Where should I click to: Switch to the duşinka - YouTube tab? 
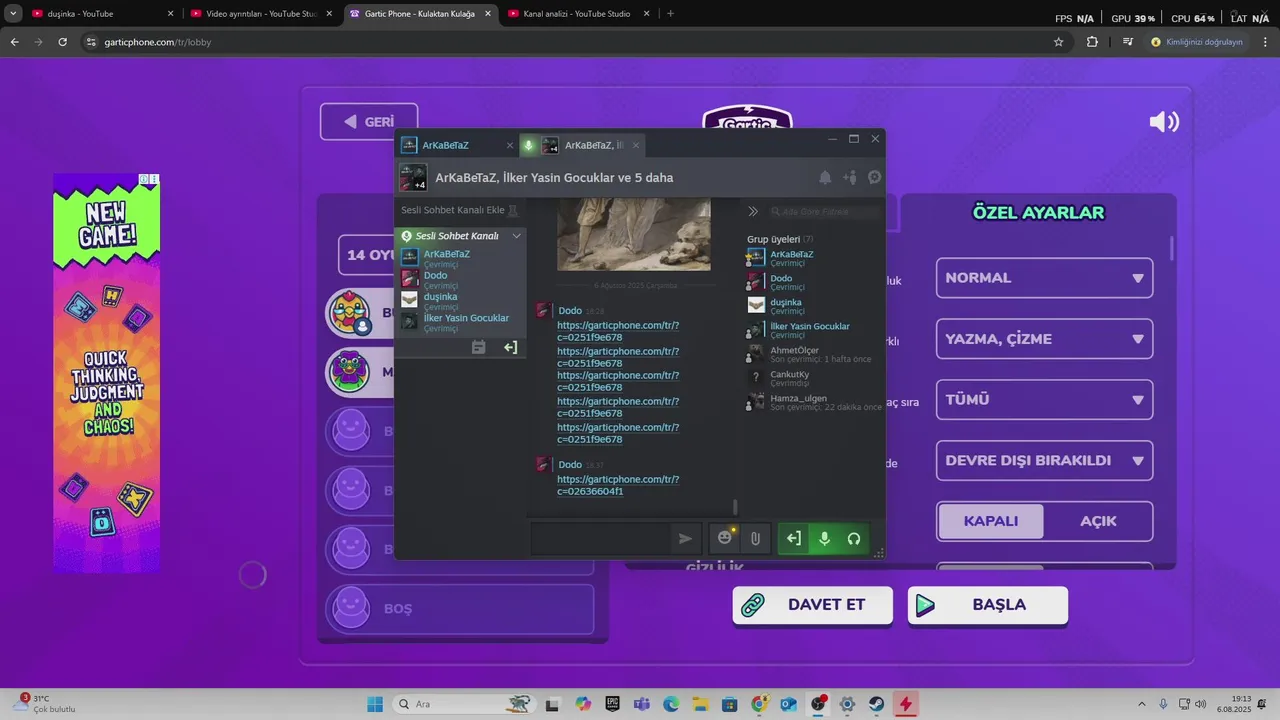coord(102,14)
